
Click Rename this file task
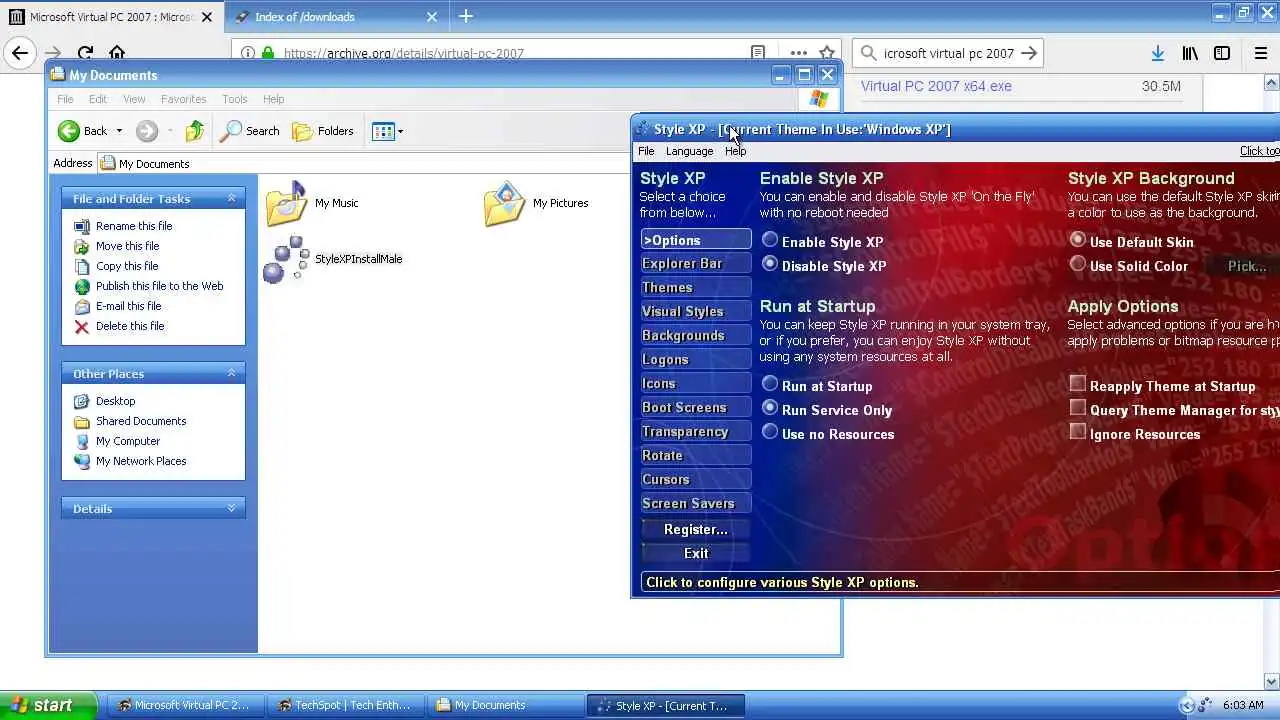(x=134, y=226)
